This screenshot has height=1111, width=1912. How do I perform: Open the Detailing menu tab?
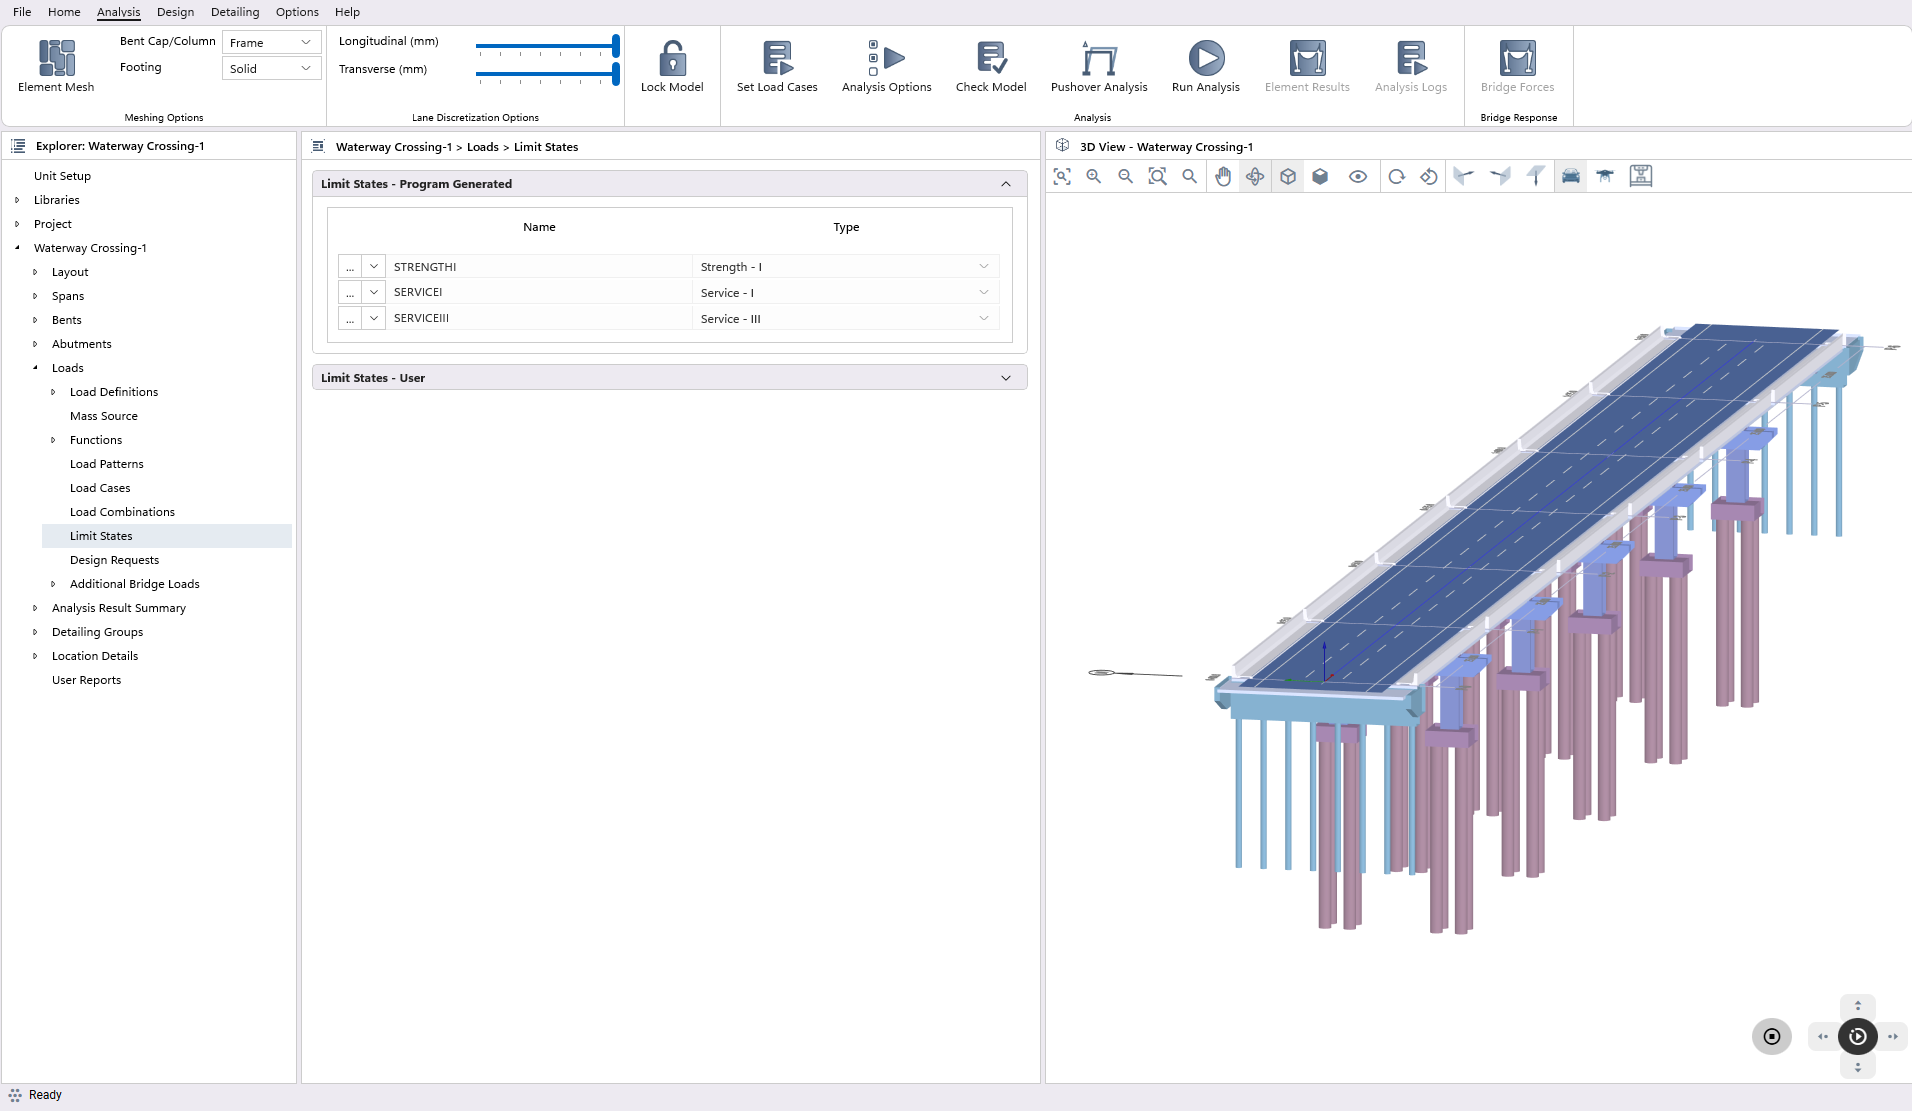[x=235, y=12]
